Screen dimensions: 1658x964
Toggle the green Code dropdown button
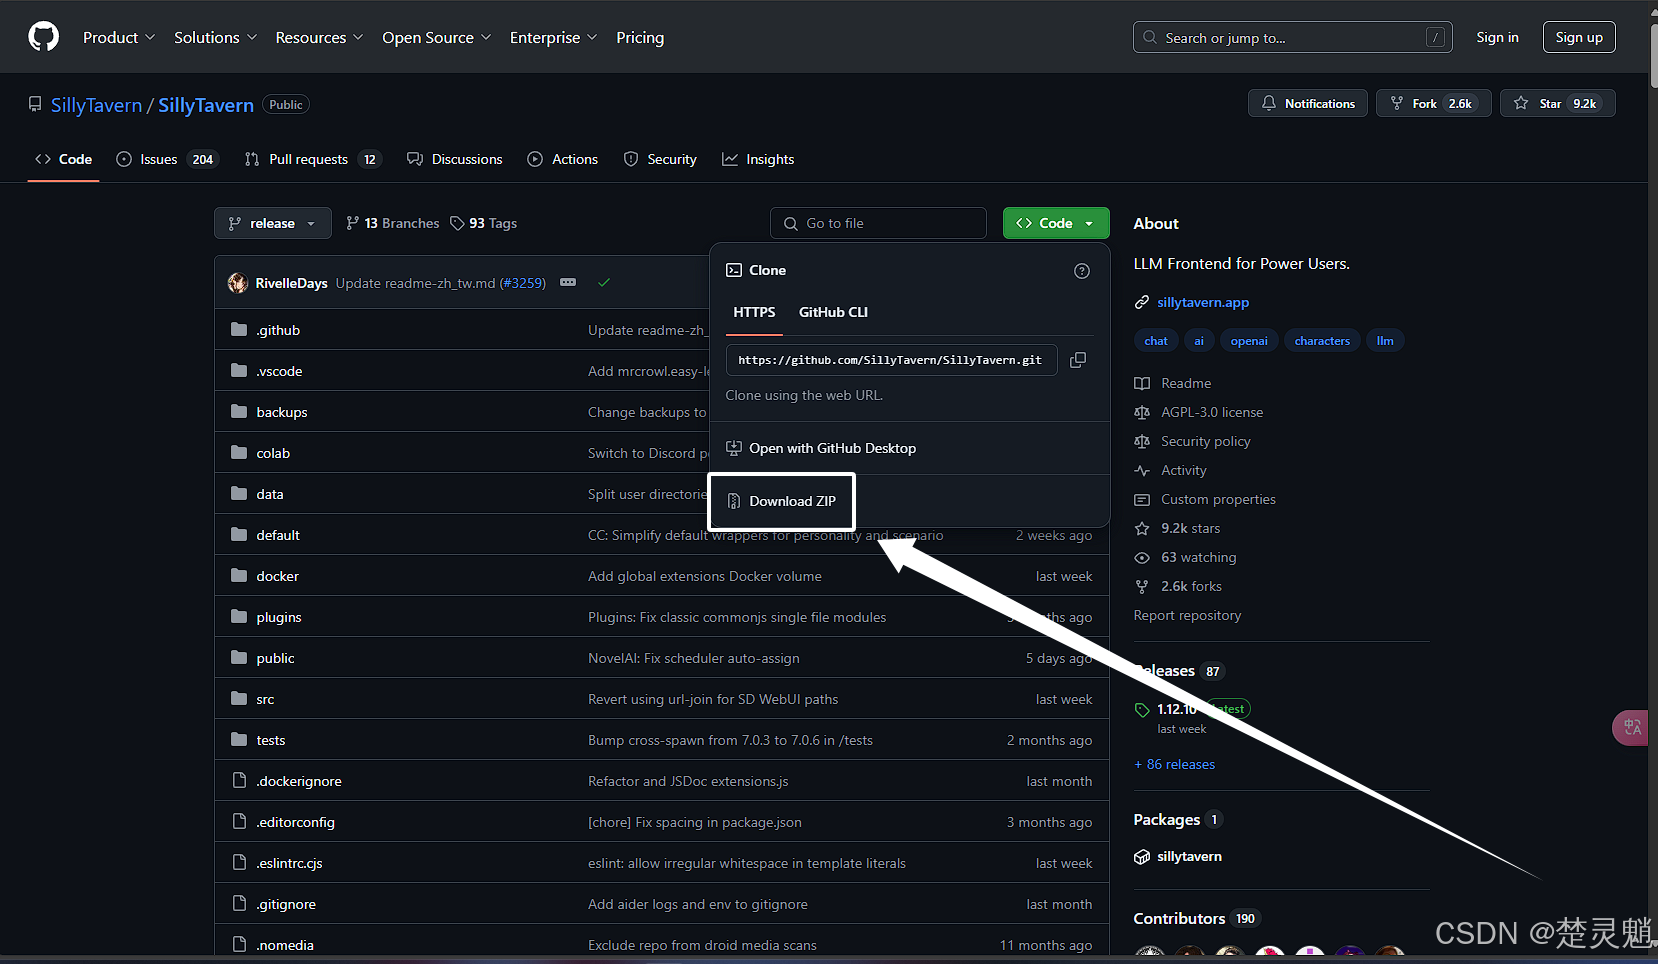(x=1056, y=223)
